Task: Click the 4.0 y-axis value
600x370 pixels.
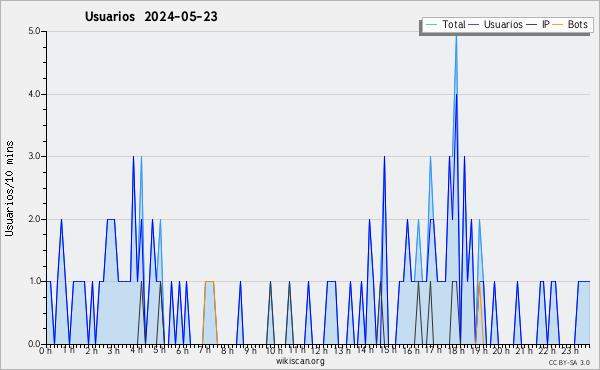Action: (x=34, y=94)
